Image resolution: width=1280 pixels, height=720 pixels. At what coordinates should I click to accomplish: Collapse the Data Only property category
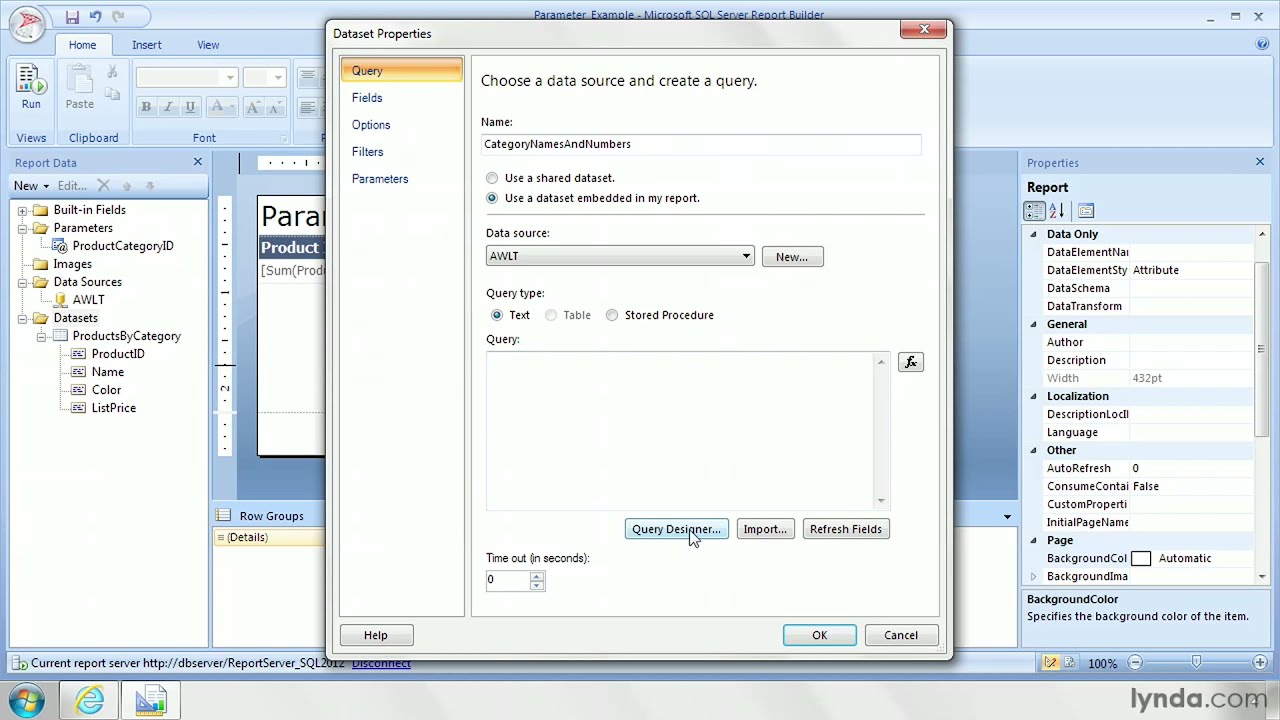pyautogui.click(x=1034, y=234)
